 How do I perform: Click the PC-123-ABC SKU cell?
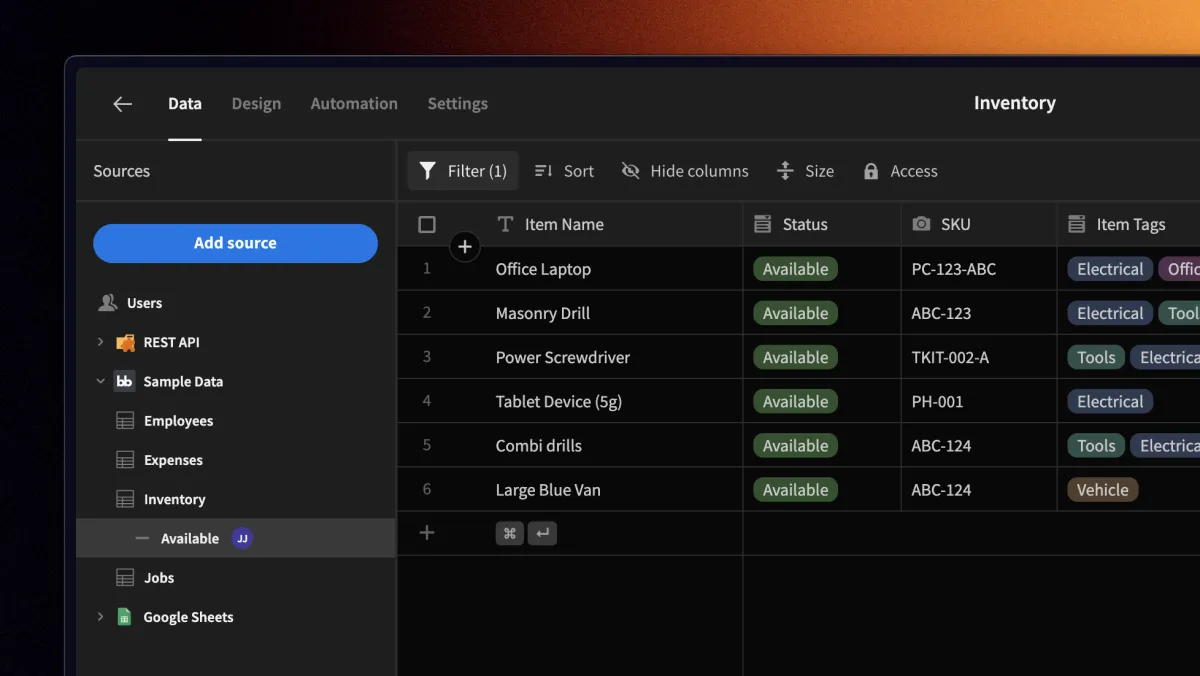pyautogui.click(x=979, y=269)
